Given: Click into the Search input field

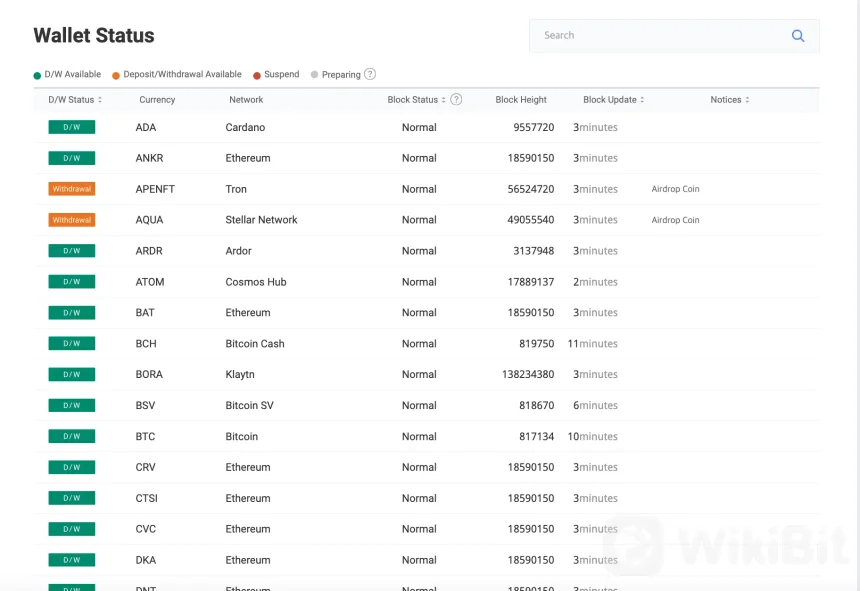Looking at the screenshot, I should [x=660, y=36].
